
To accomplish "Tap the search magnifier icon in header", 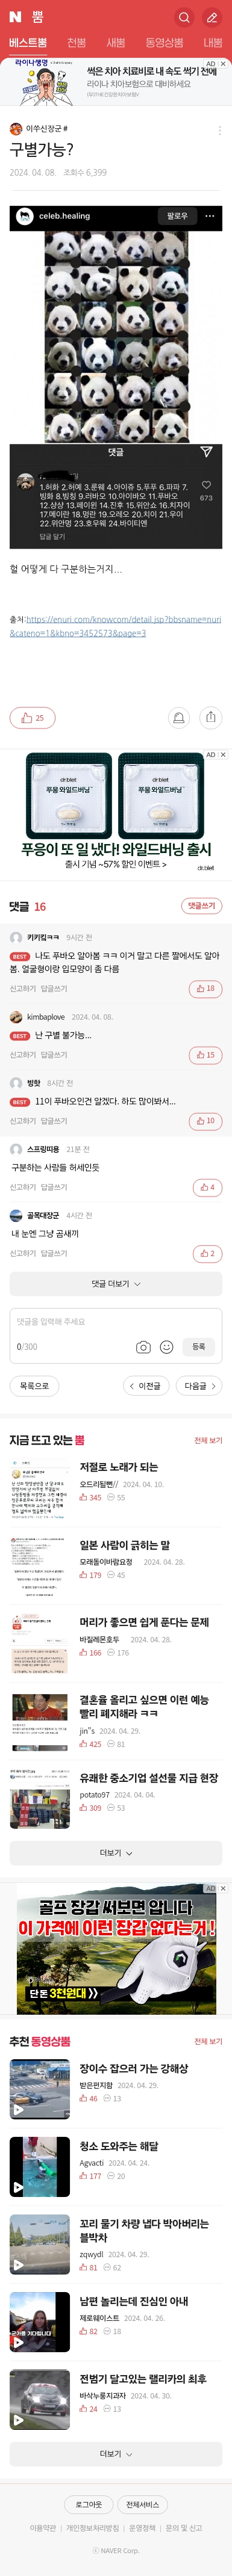I will 183,17.
